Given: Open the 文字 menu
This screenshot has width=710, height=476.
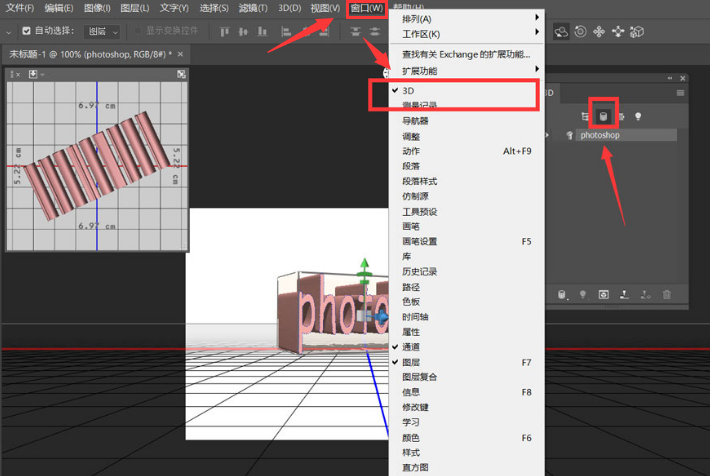Looking at the screenshot, I should [x=174, y=8].
